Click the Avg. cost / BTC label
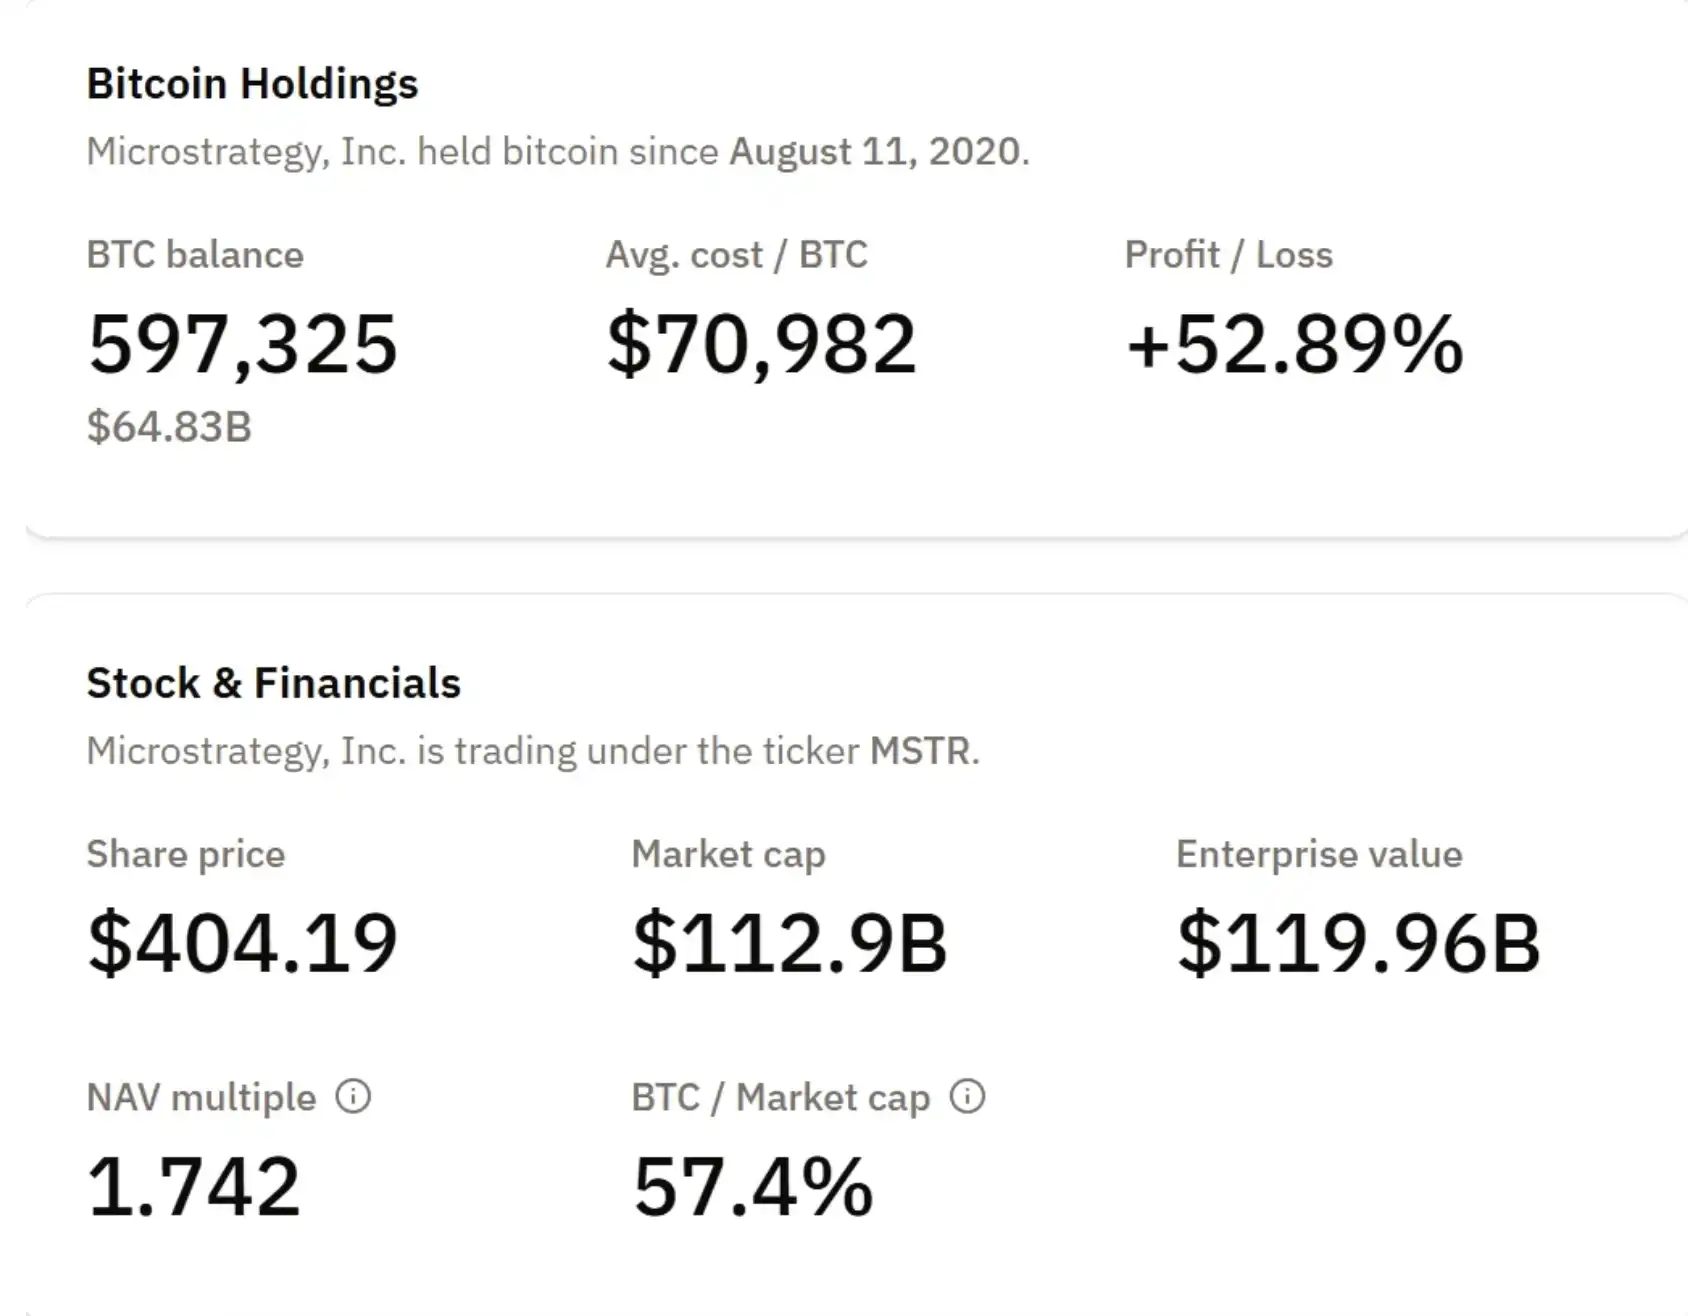 pyautogui.click(x=736, y=255)
